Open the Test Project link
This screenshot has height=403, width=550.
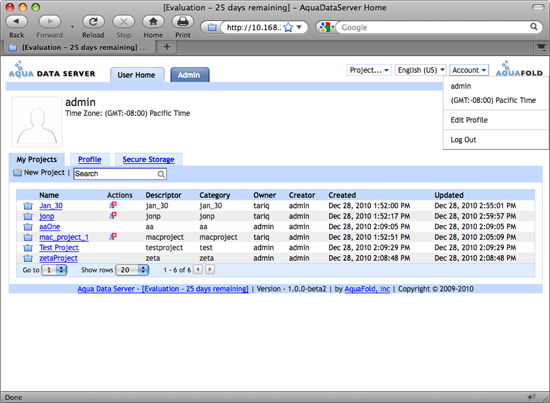[59, 248]
